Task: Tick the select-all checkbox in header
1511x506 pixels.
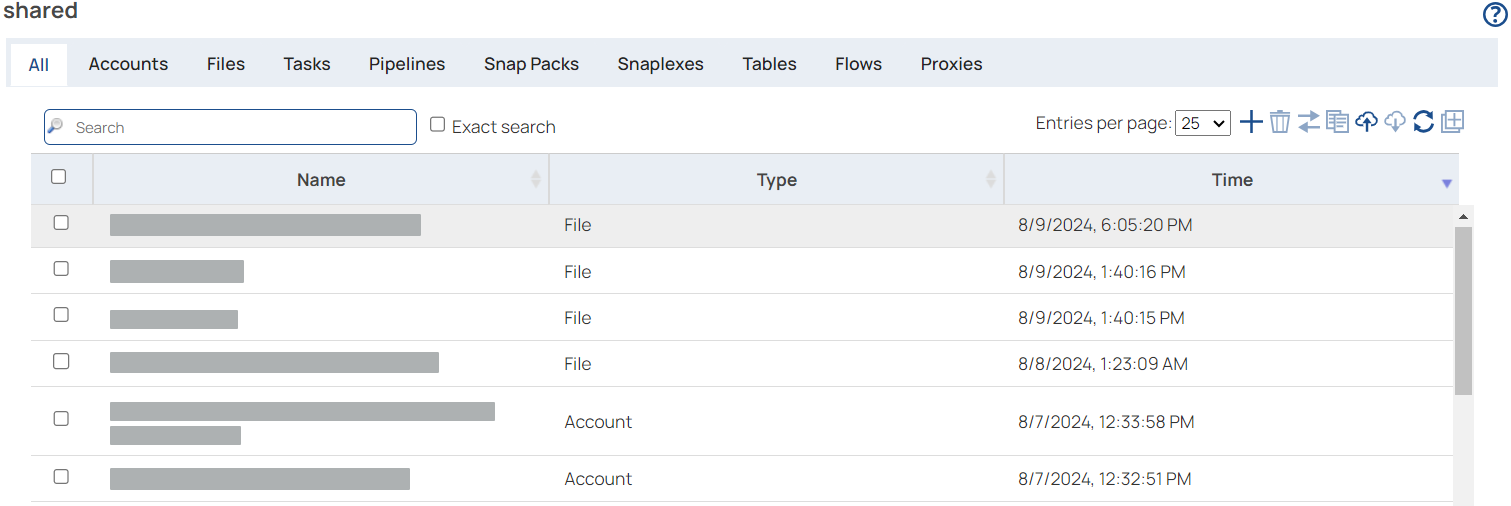Action: 59,177
